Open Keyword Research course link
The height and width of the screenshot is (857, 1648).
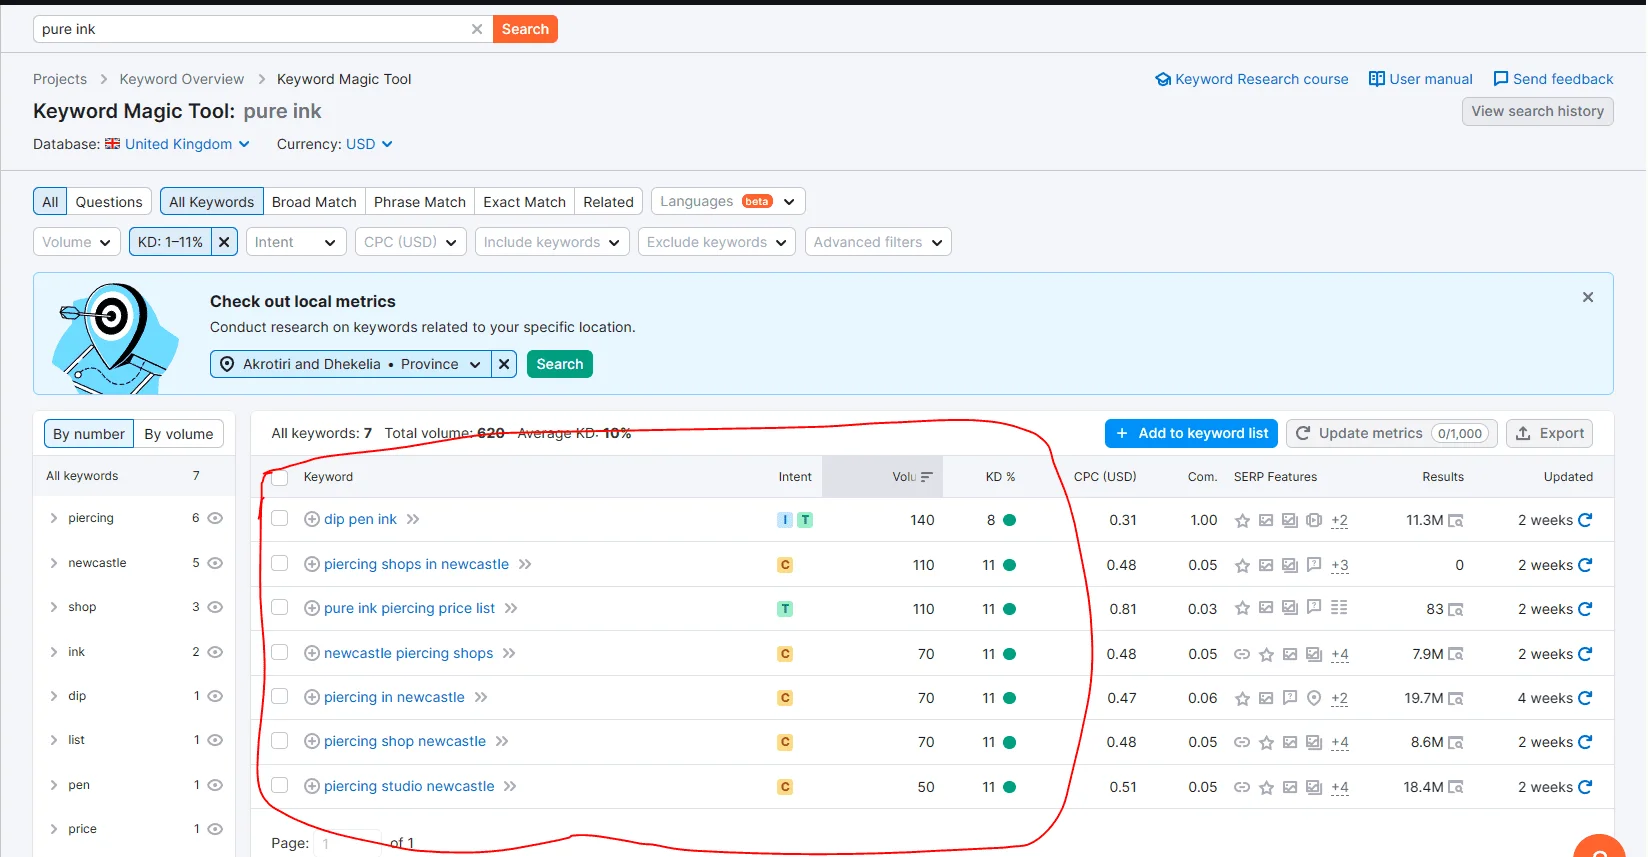[x=1251, y=79]
